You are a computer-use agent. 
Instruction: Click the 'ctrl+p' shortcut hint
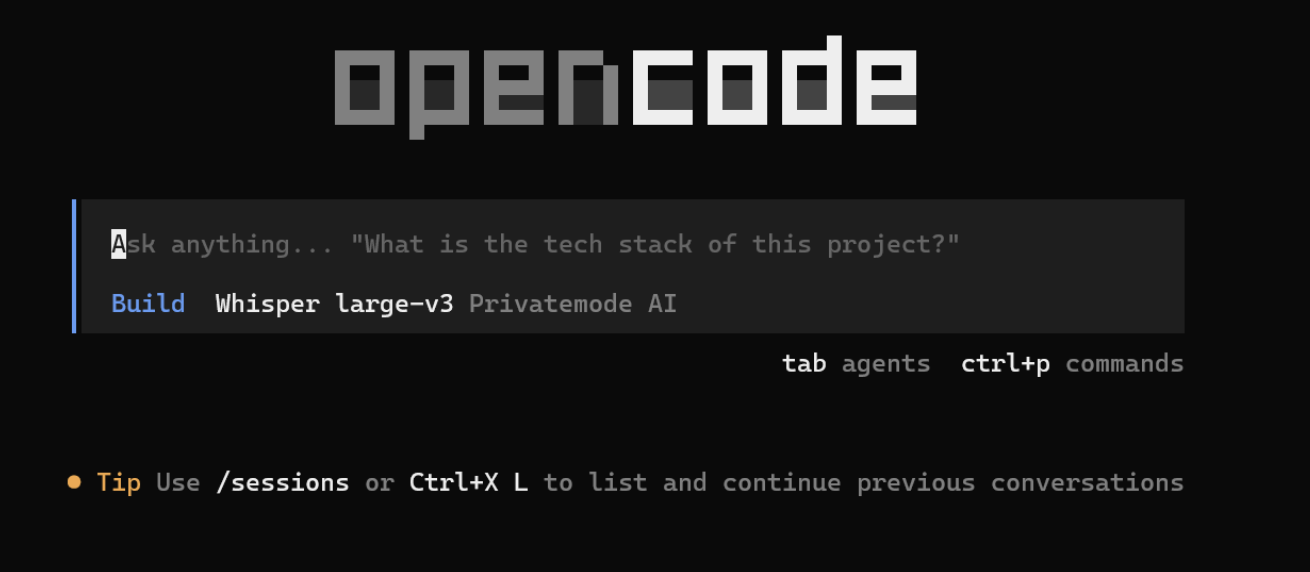coord(1005,364)
